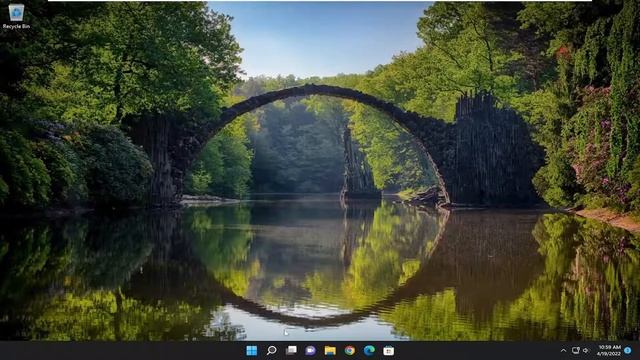Open the Windows Start menu
Screen dimensions: 640x360
[x=252, y=351]
